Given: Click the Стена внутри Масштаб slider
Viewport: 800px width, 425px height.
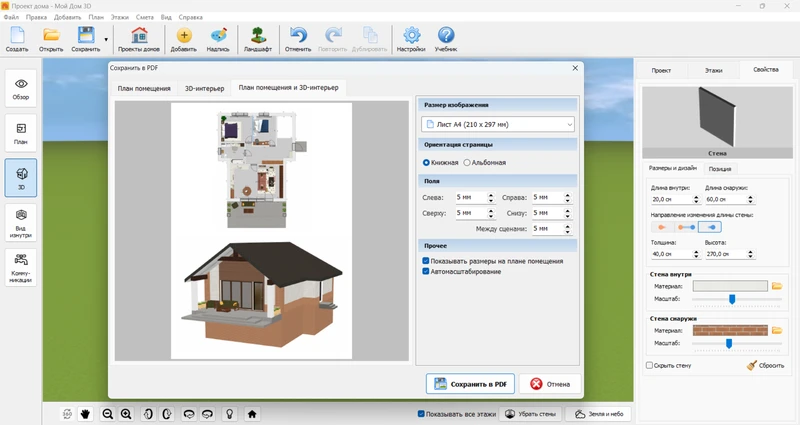Looking at the screenshot, I should [x=732, y=298].
